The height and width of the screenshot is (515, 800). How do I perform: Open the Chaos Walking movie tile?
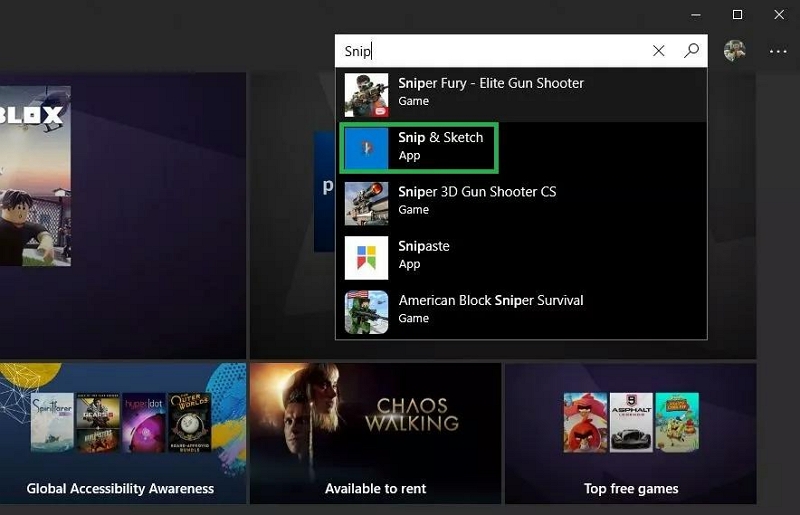pyautogui.click(x=376, y=433)
